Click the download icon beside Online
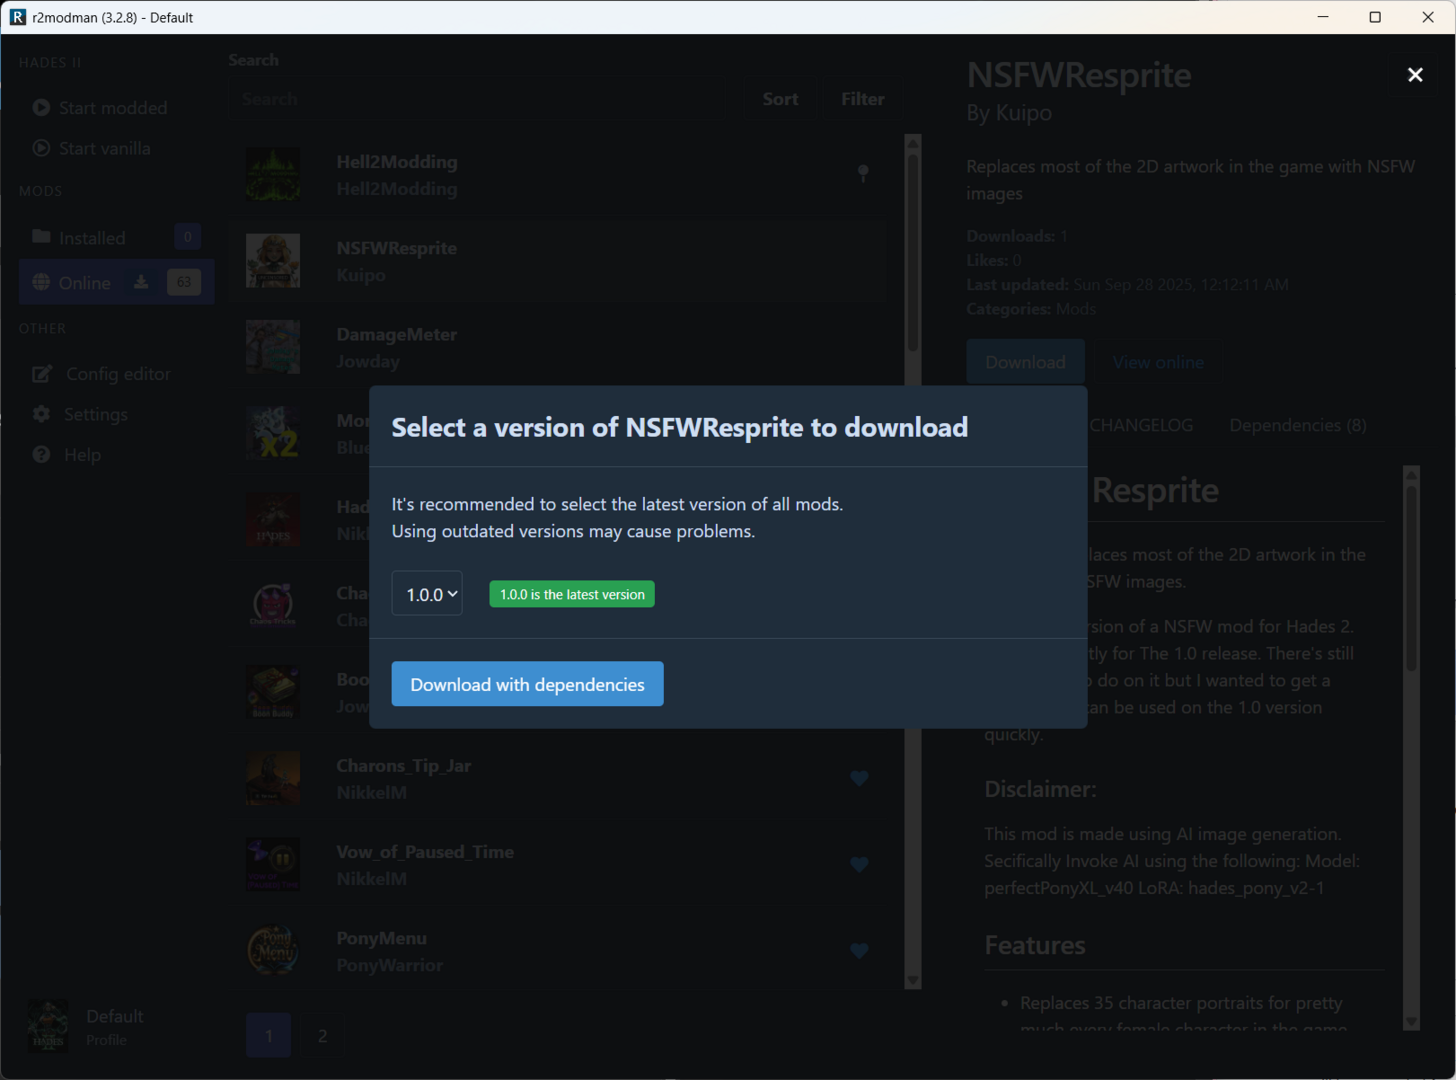This screenshot has height=1080, width=1456. point(141,282)
